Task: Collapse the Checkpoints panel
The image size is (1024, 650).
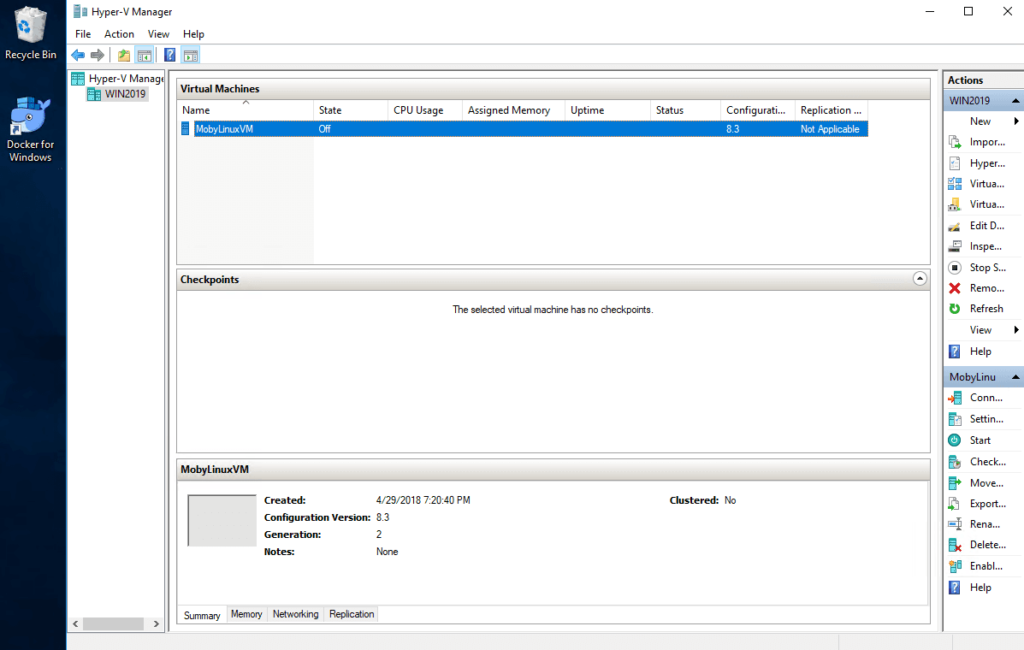Action: [919, 279]
